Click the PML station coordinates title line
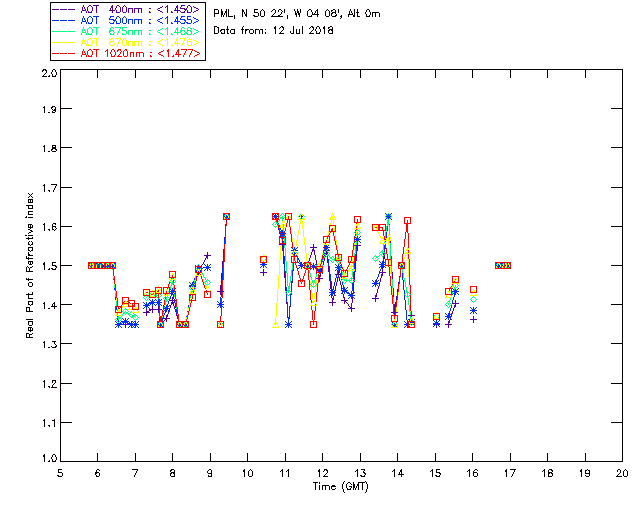 coord(297,14)
